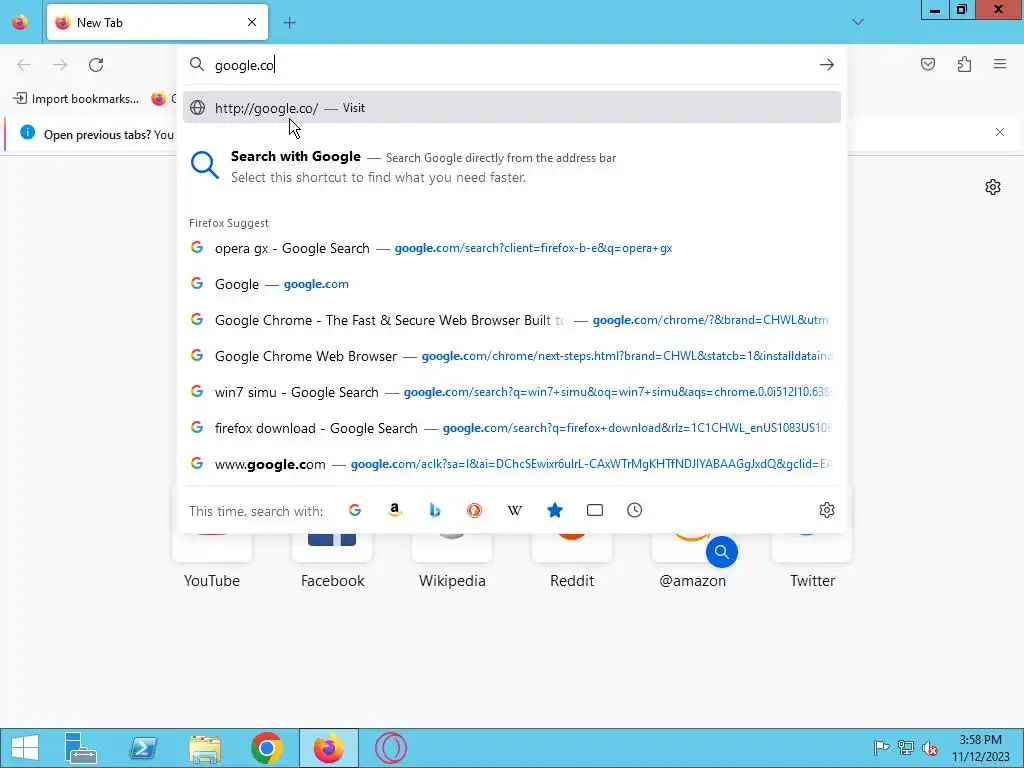
Task: Open the Twitter shortcut
Action: point(812,562)
